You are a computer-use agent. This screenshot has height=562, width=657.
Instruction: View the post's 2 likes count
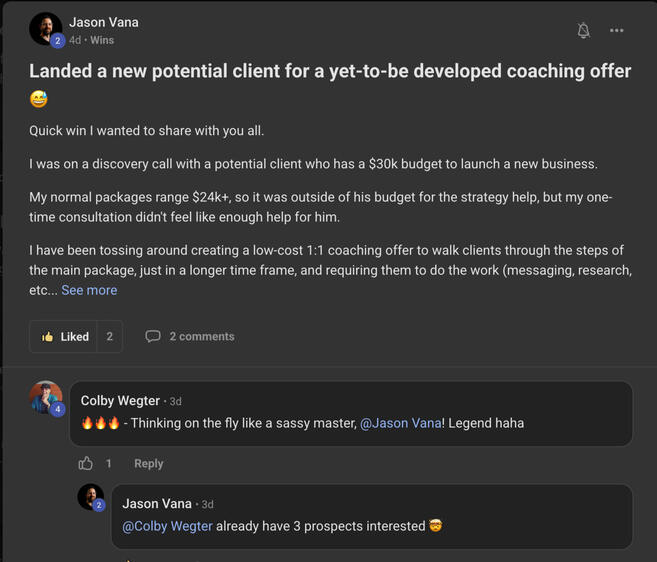point(110,337)
